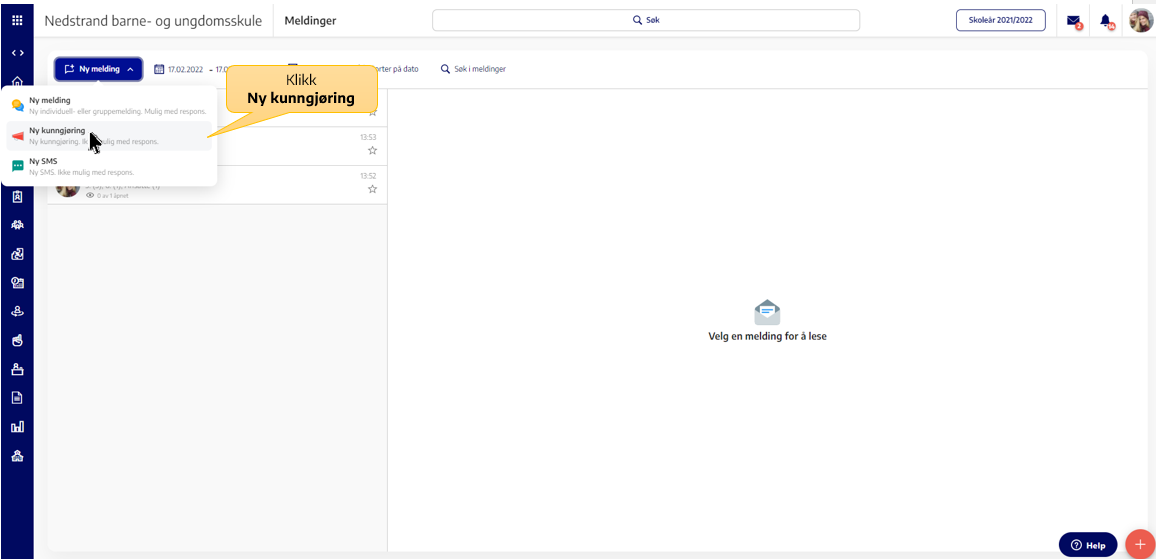
Task: Star the message received at 13:52
Action: (372, 189)
